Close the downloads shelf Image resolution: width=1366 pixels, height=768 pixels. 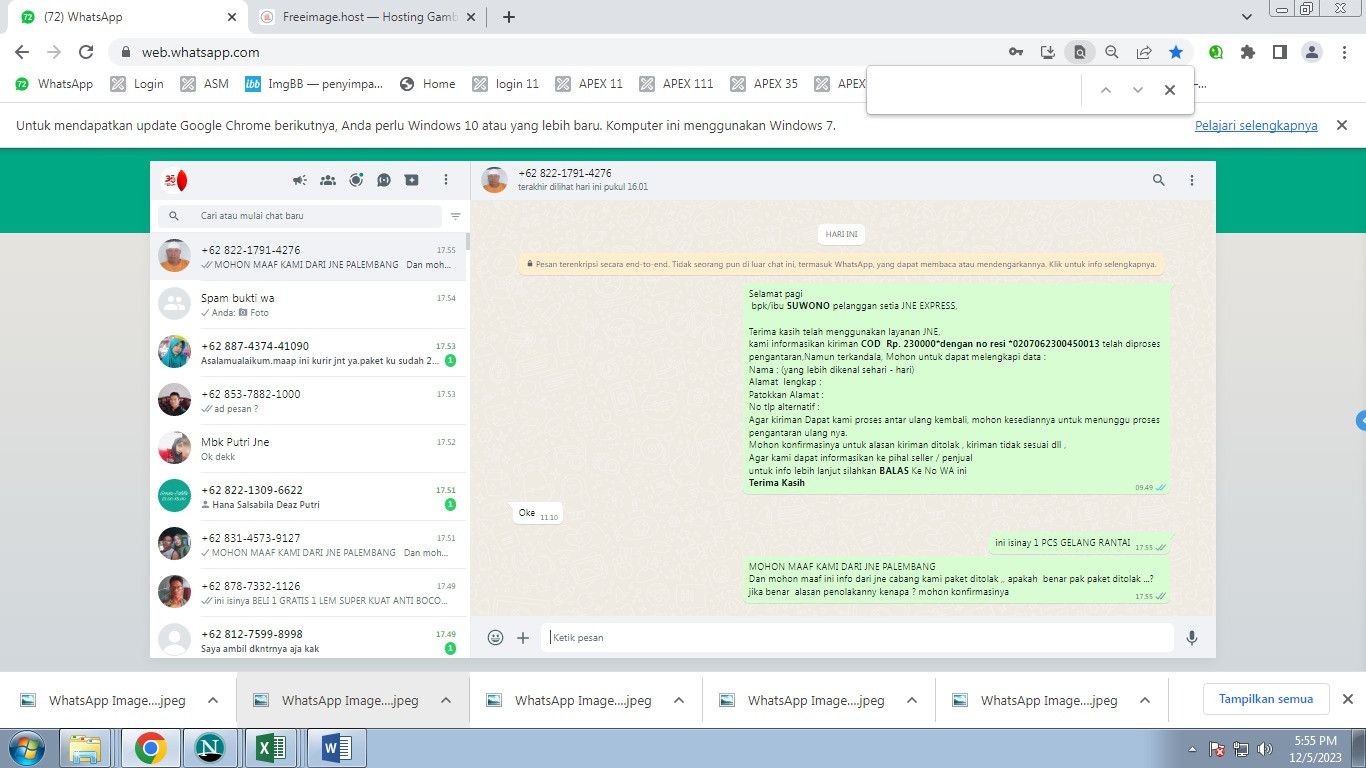pos(1347,699)
